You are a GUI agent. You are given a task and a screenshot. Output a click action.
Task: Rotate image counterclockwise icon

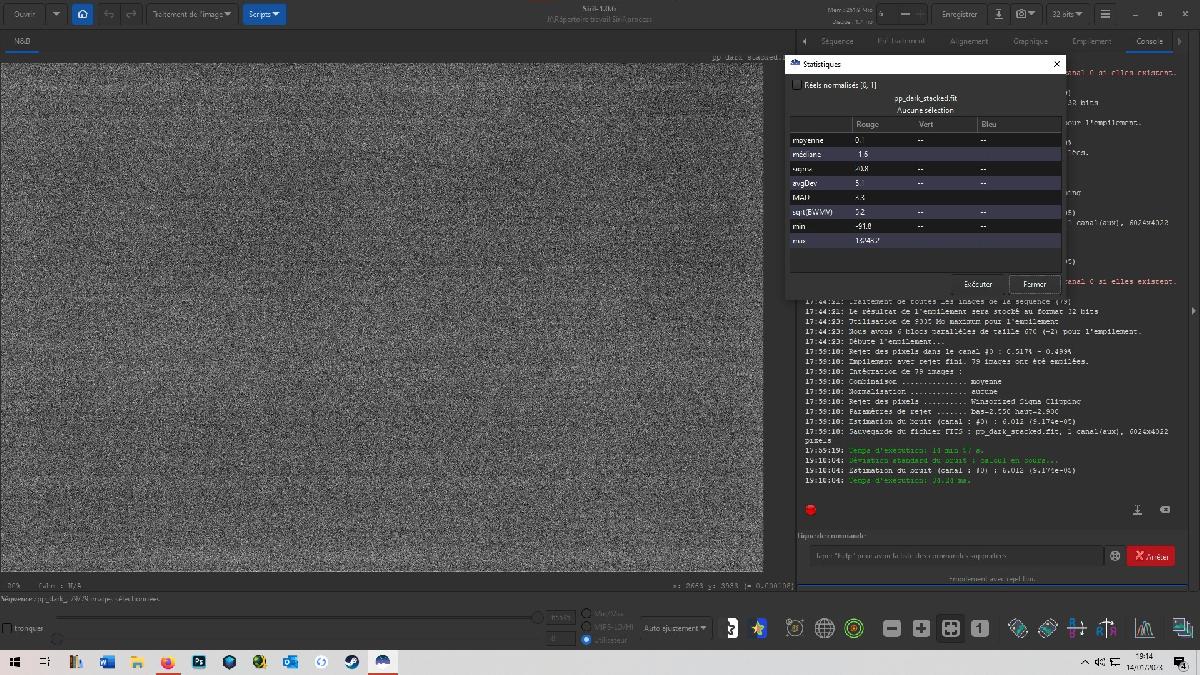(x=1018, y=628)
